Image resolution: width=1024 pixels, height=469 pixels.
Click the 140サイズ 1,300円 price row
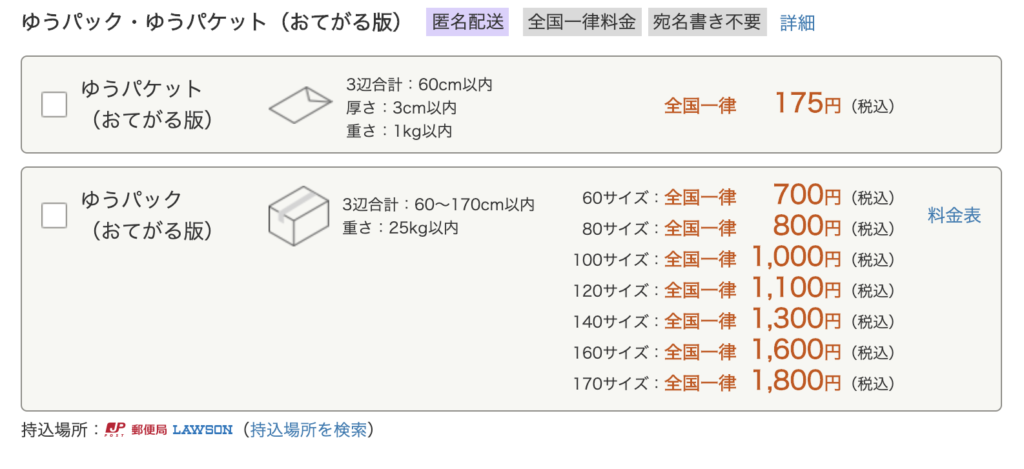click(x=733, y=319)
